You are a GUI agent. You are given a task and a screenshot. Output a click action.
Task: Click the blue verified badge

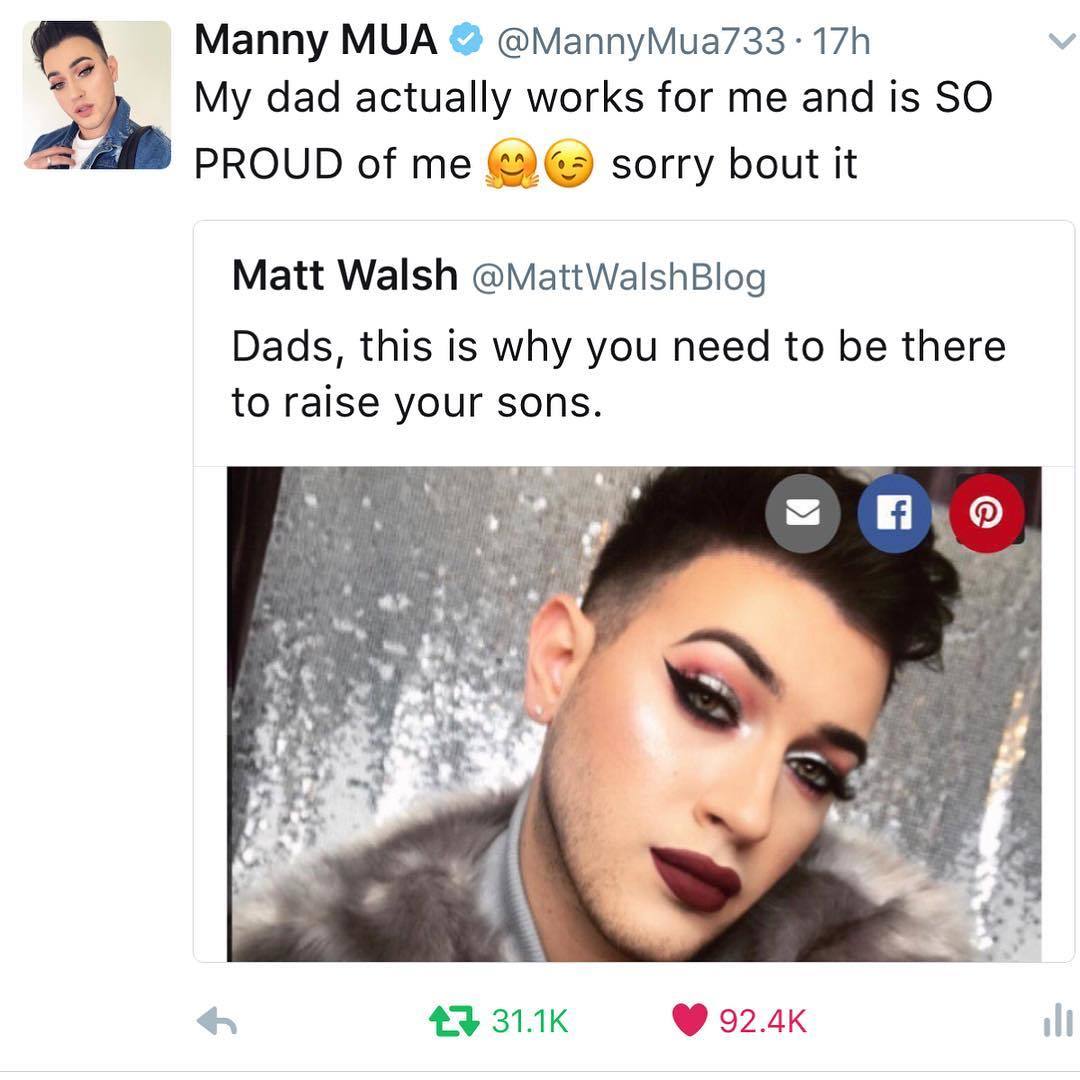pos(466,40)
